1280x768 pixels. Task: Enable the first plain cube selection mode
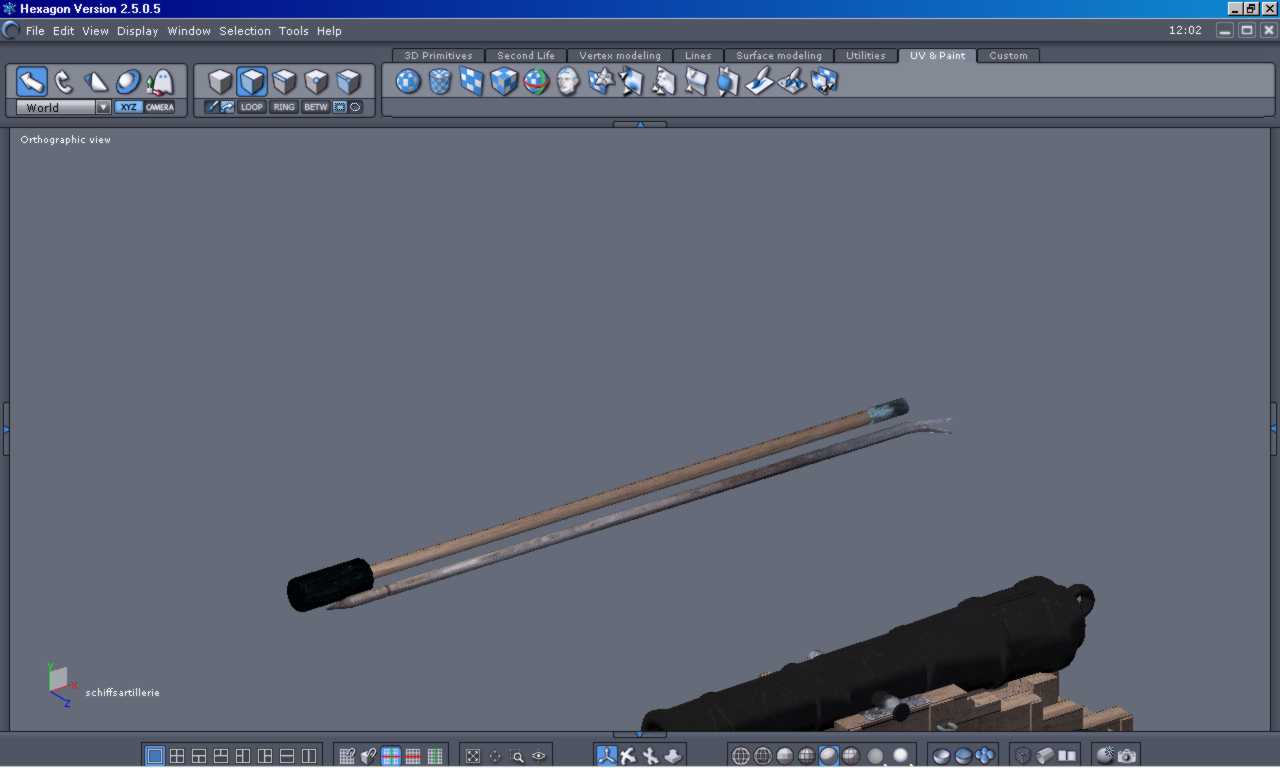tap(220, 81)
